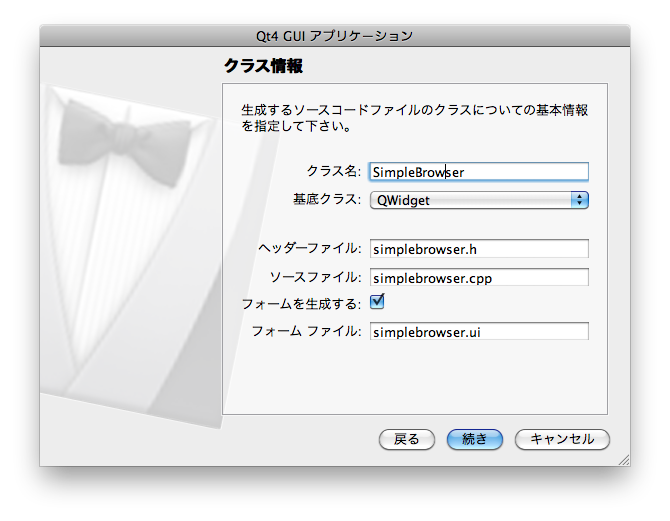Click the resize grip in window corner
Screen dimensions: 670x521
click(x=623, y=459)
